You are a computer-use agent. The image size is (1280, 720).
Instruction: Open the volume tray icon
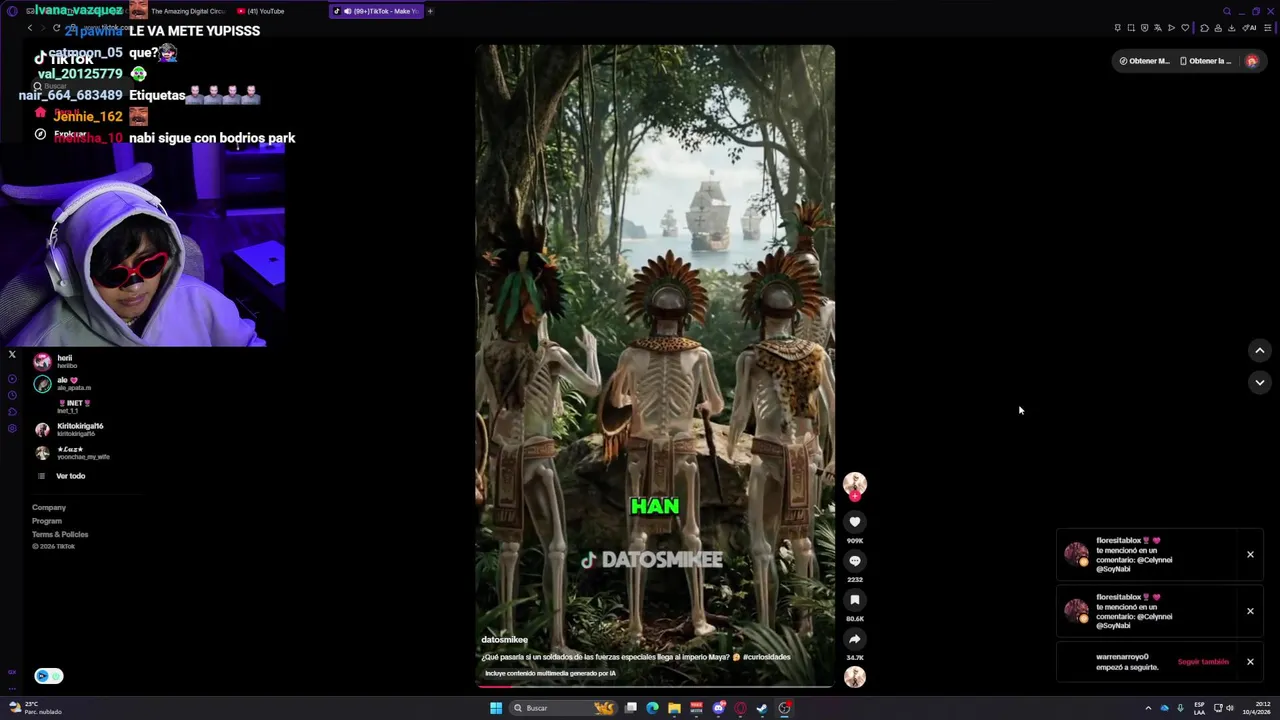(x=1230, y=708)
